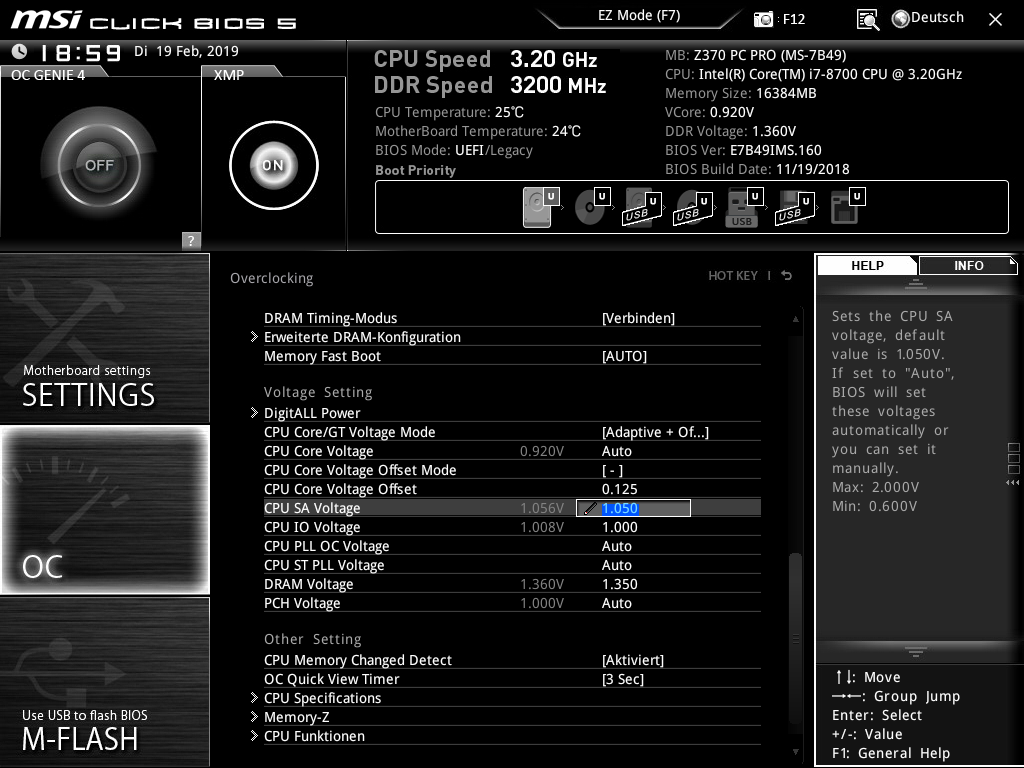This screenshot has height=768, width=1024.
Task: Open CPU Core/GT Voltage Mode option
Action: coord(655,432)
